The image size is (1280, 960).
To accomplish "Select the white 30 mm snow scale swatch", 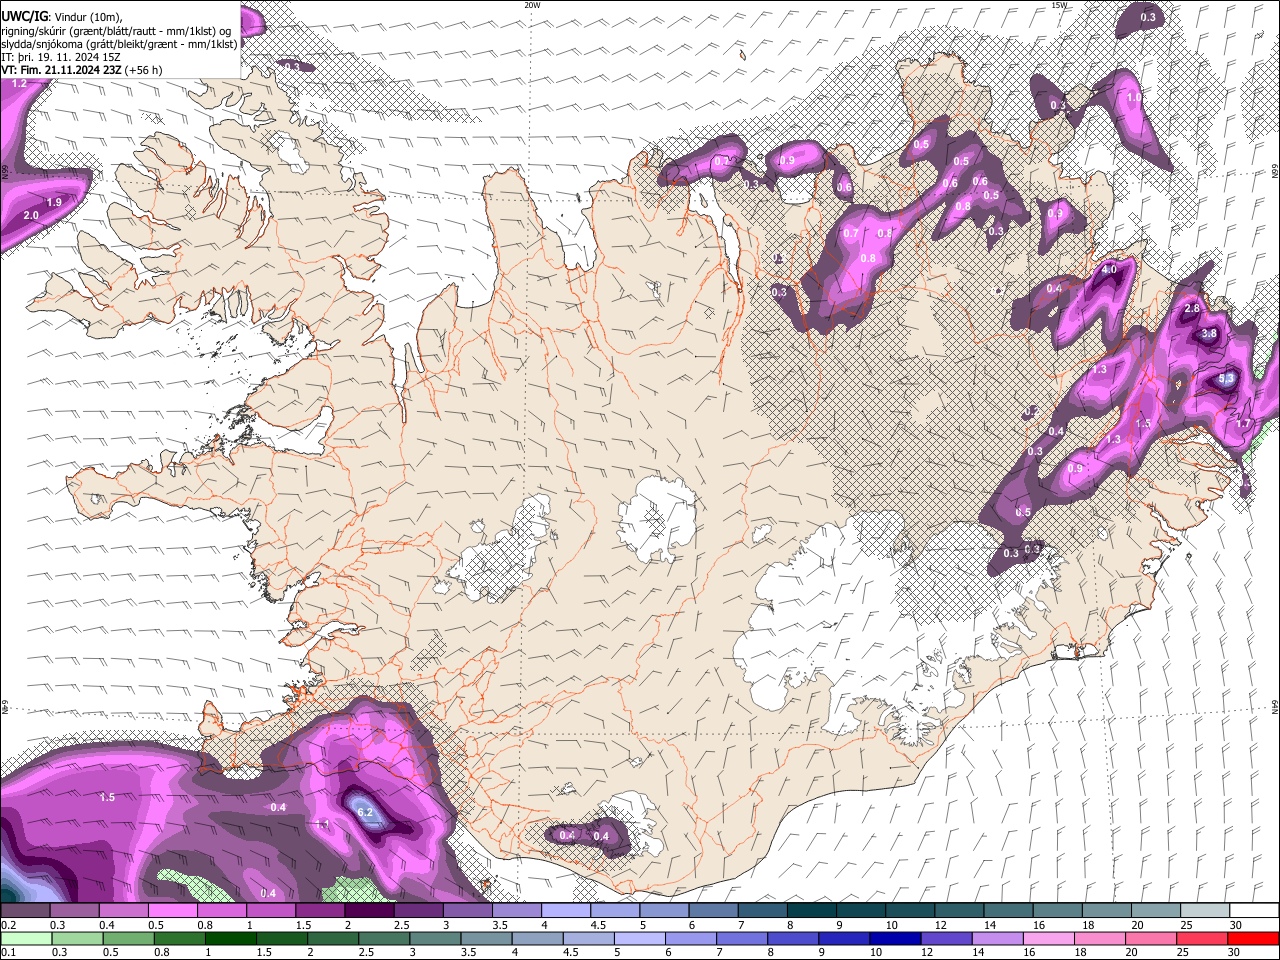I will point(1252,911).
